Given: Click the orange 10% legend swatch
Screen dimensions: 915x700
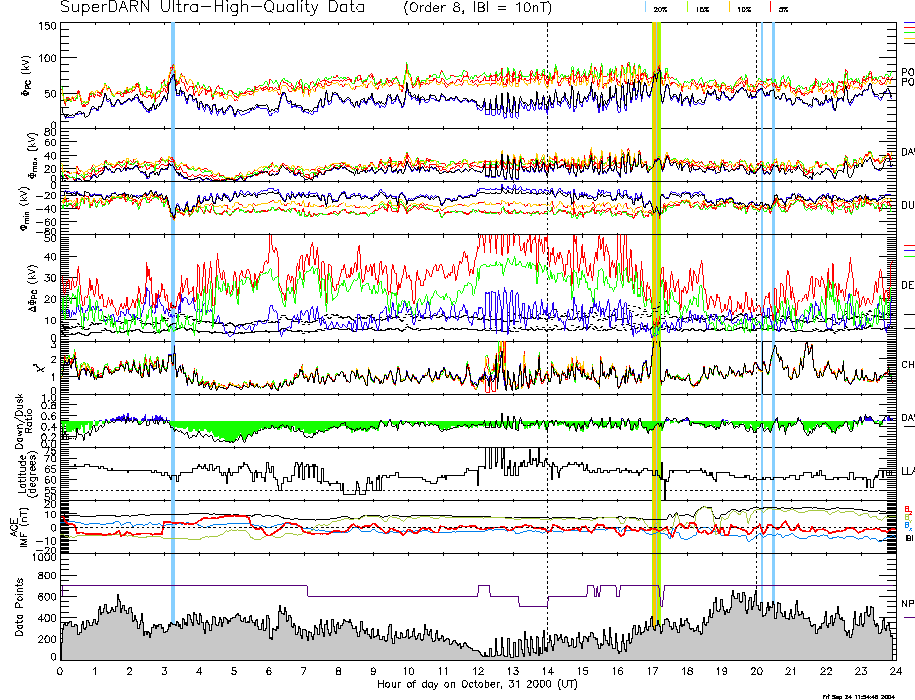Looking at the screenshot, I should (x=729, y=8).
